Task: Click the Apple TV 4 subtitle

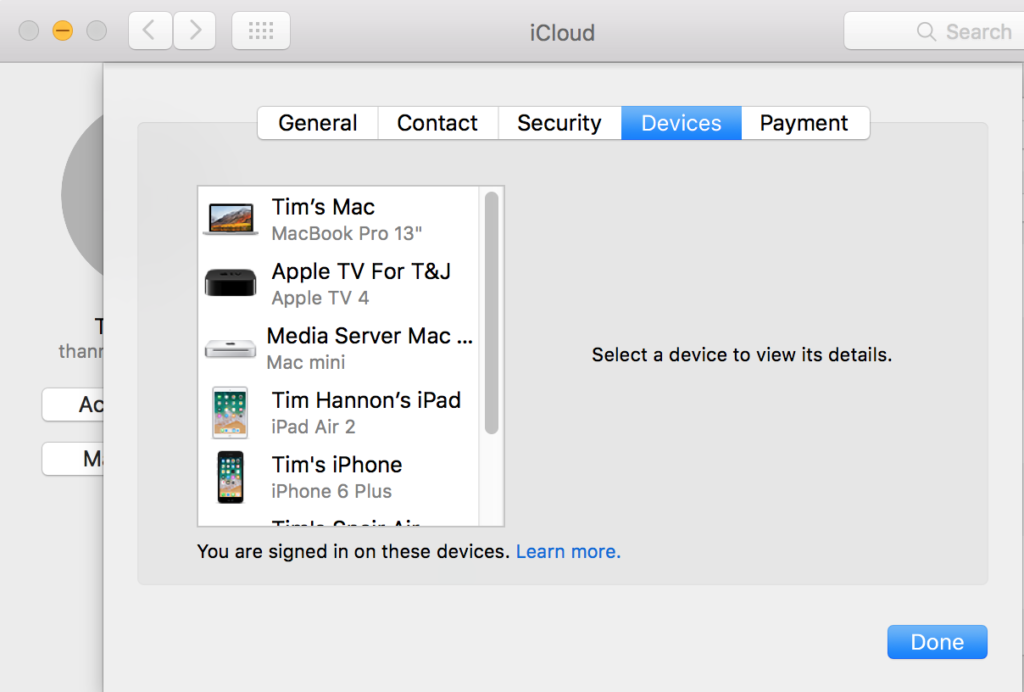Action: (320, 298)
